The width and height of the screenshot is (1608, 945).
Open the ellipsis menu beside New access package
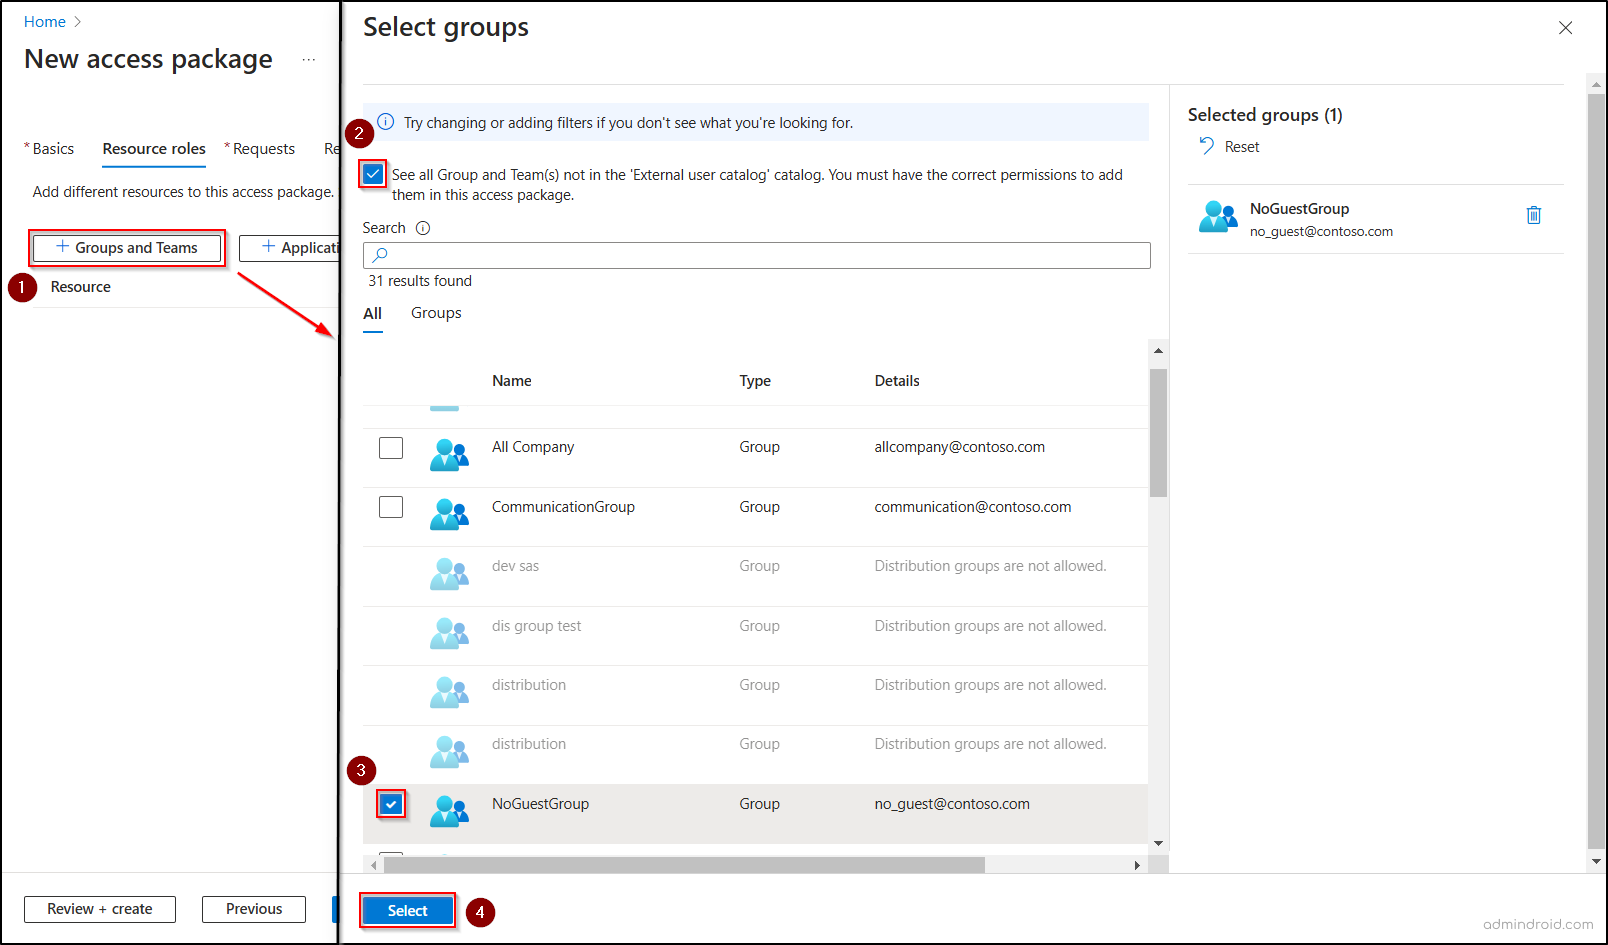[309, 60]
